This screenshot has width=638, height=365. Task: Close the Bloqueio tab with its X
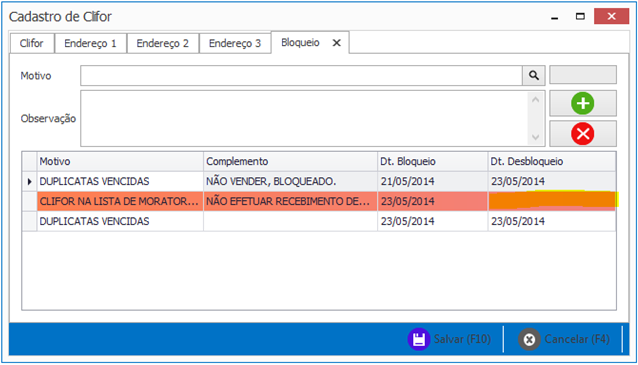336,43
